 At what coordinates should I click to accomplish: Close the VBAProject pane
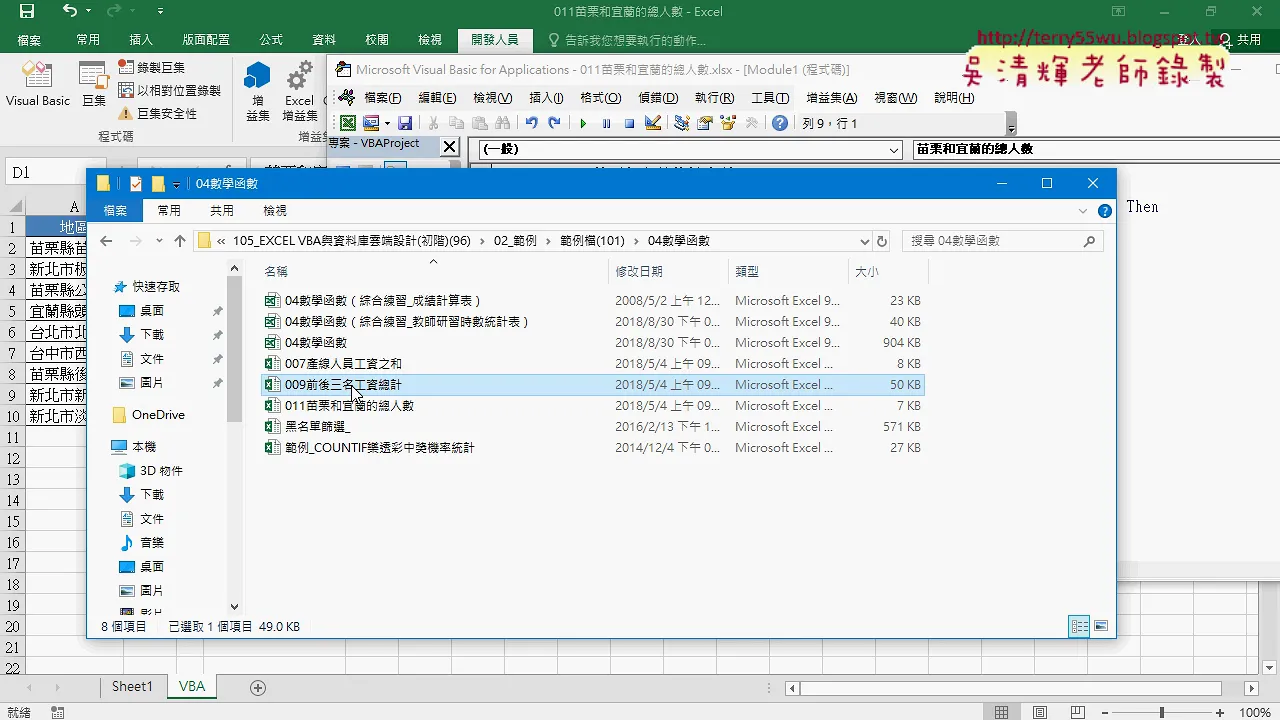pyautogui.click(x=449, y=147)
